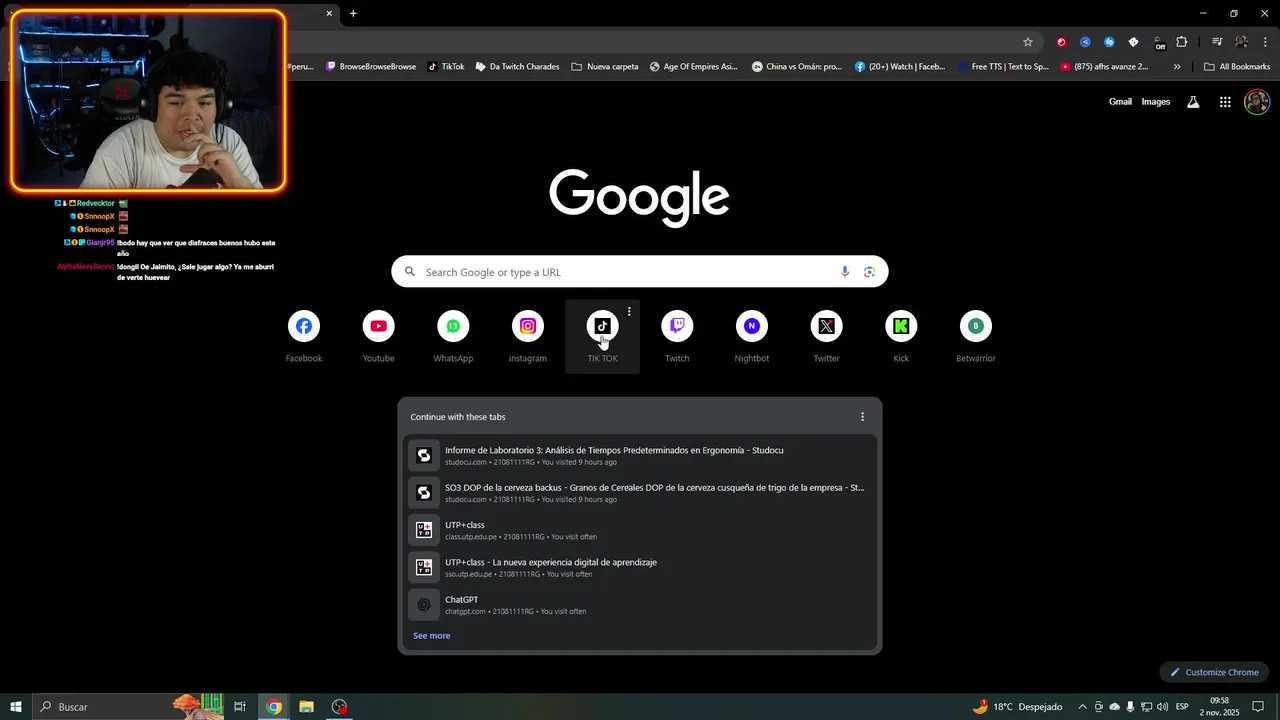Click the Customize Chrome button
The image size is (1280, 720).
click(x=1214, y=672)
